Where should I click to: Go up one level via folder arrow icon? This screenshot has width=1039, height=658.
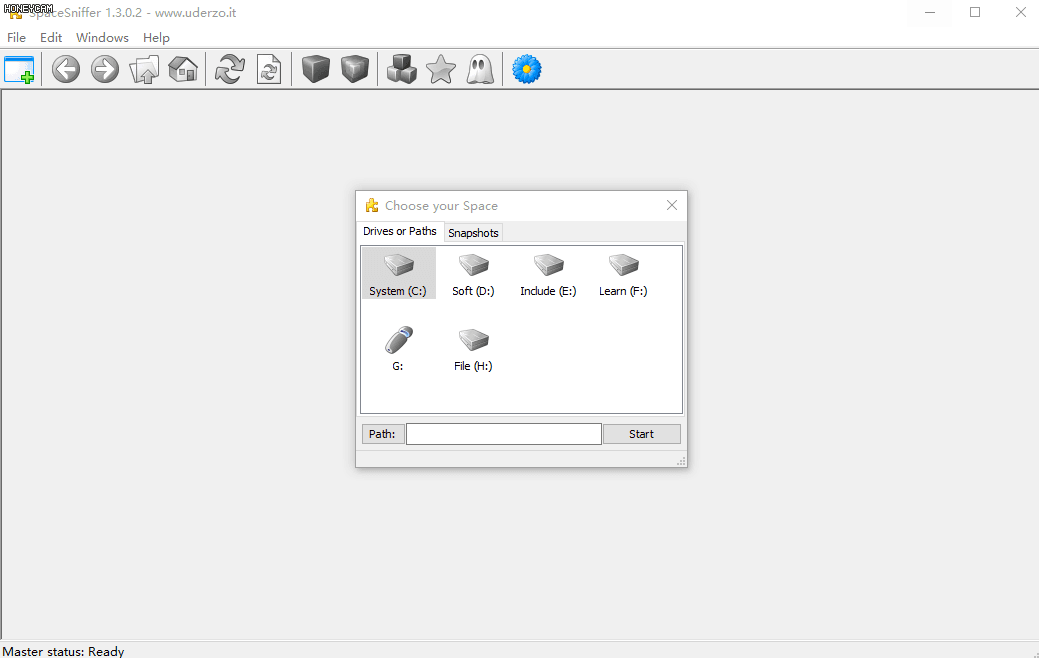pyautogui.click(x=144, y=70)
